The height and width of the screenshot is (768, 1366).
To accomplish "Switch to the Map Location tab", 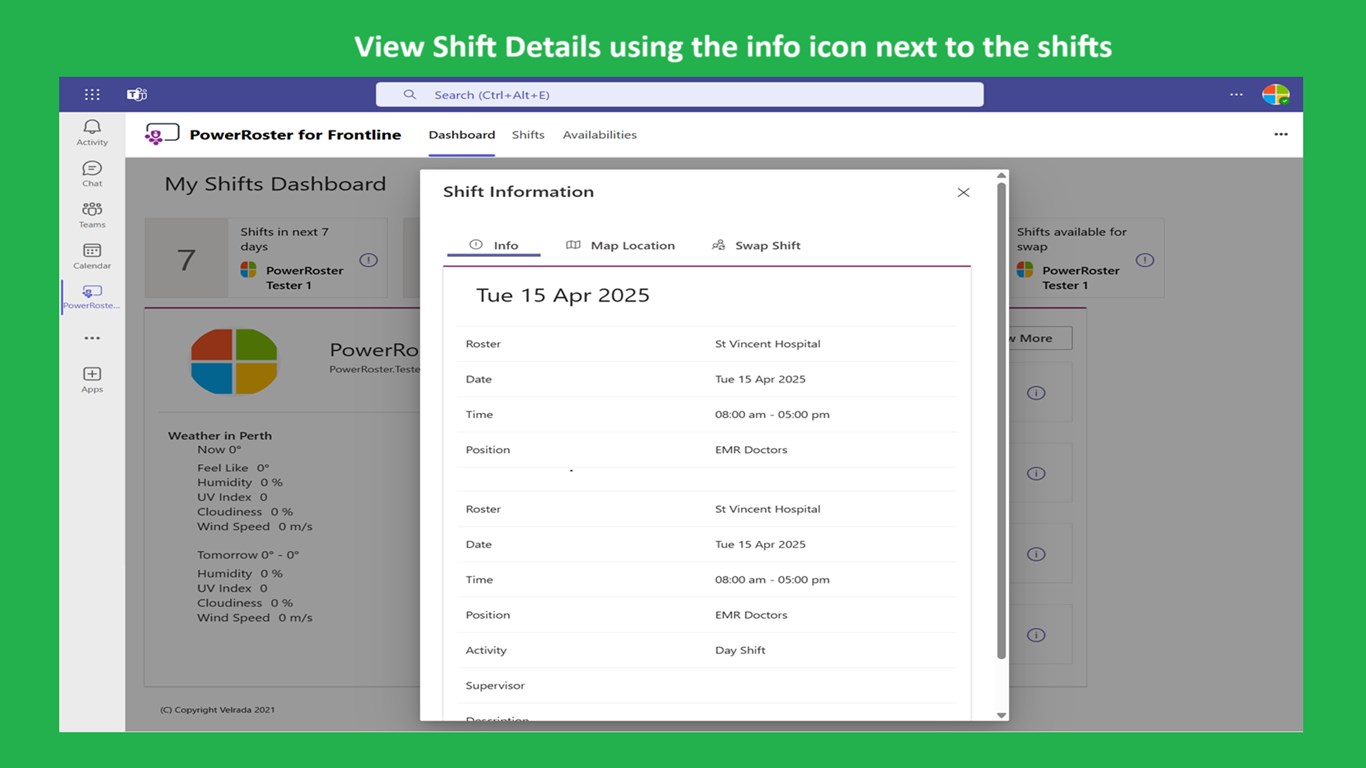I will tap(620, 245).
